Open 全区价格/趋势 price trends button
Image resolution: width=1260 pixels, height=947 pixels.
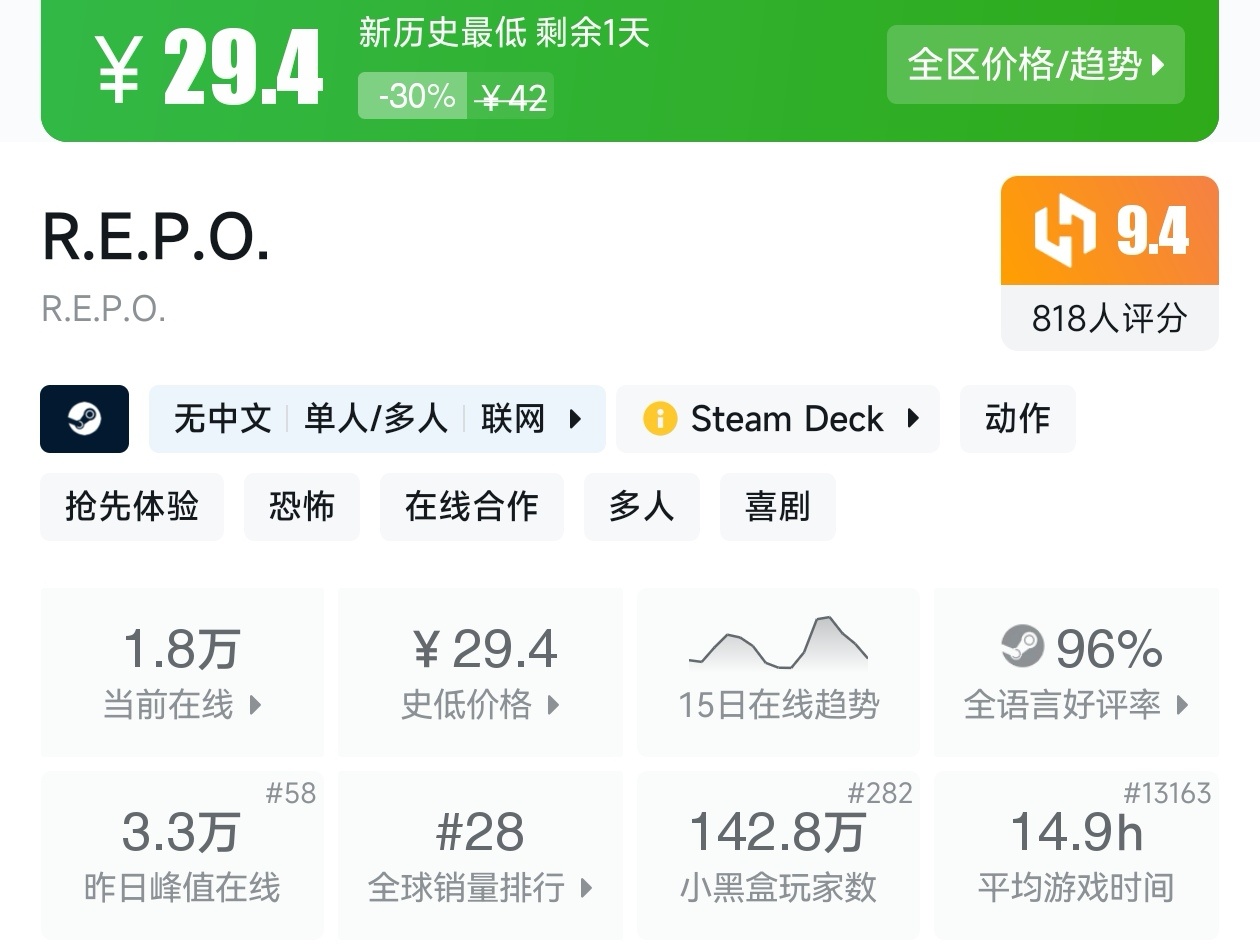point(1035,65)
